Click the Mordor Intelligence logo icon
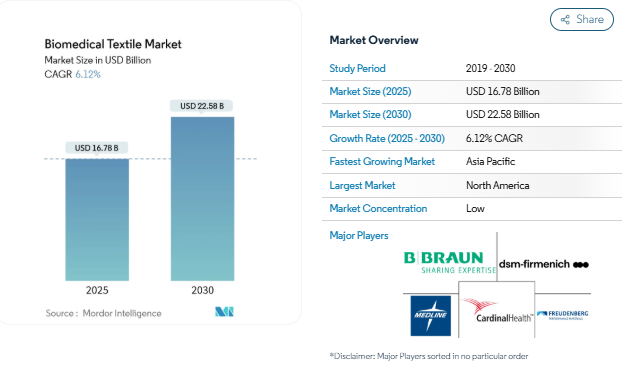Image resolution: width=625 pixels, height=370 pixels. (x=224, y=312)
